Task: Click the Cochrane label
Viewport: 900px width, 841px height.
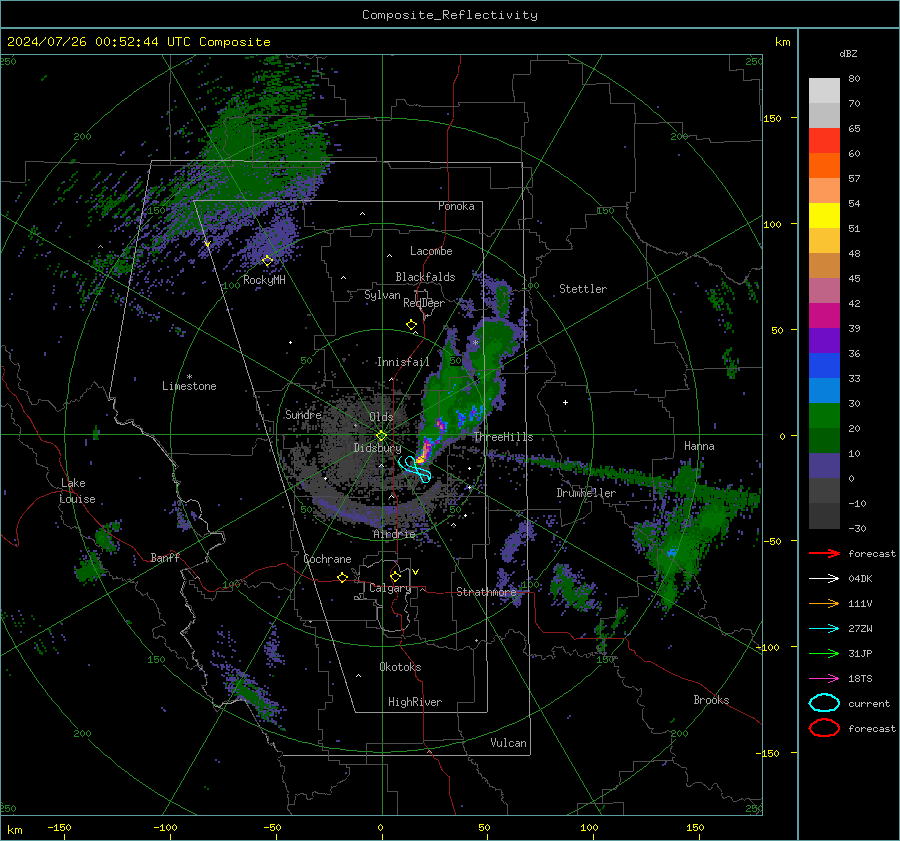Action: pyautogui.click(x=327, y=559)
